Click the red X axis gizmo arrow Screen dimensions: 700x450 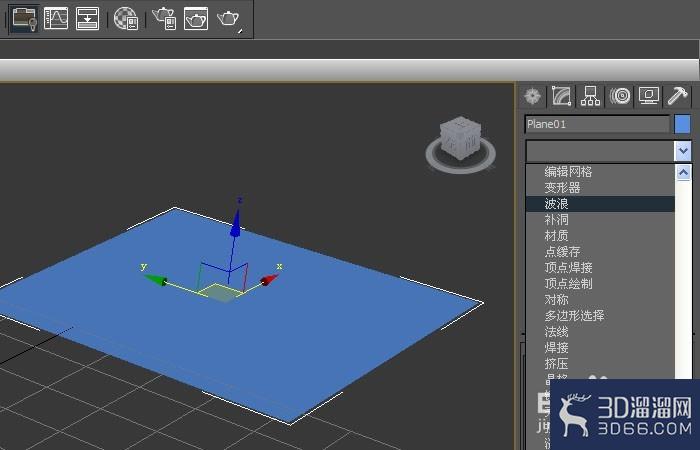(x=269, y=280)
